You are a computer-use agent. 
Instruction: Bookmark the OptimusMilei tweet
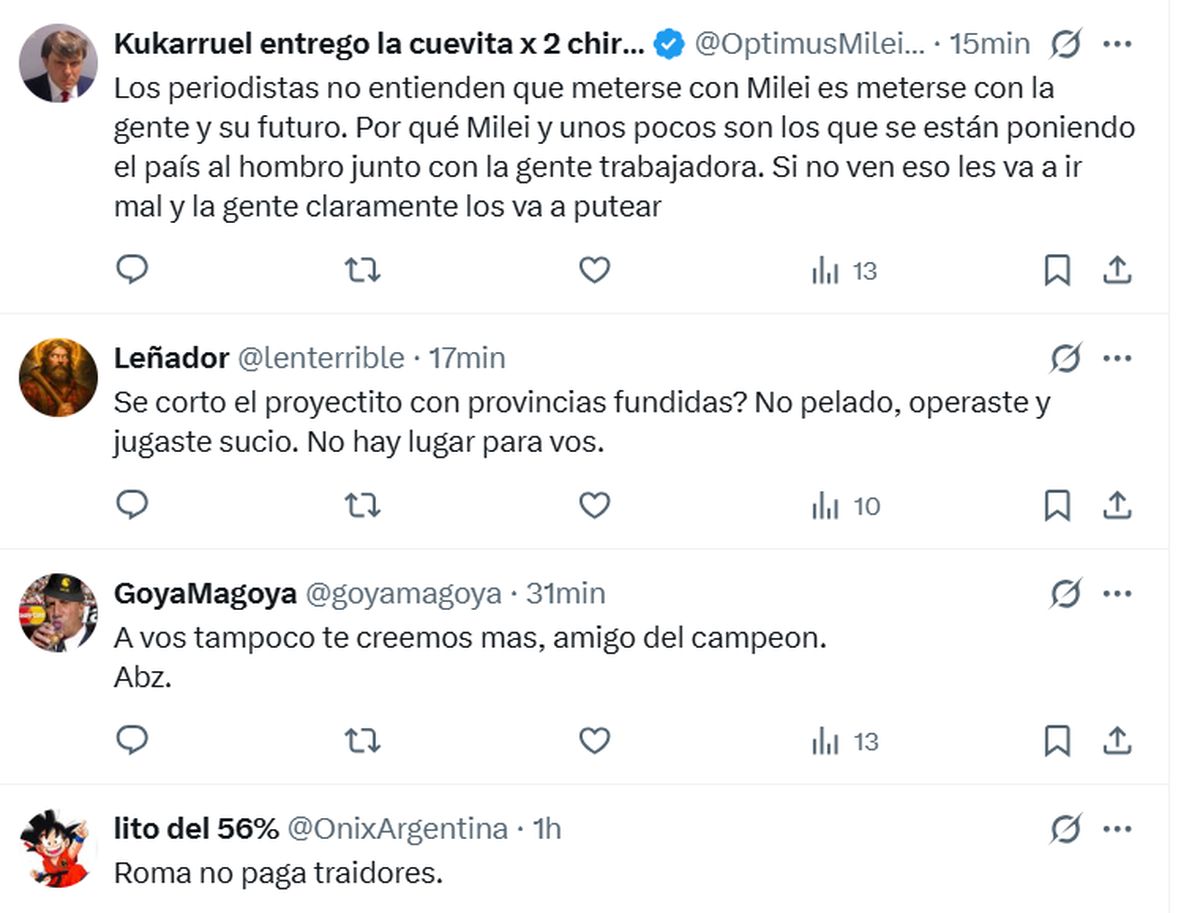[1057, 270]
